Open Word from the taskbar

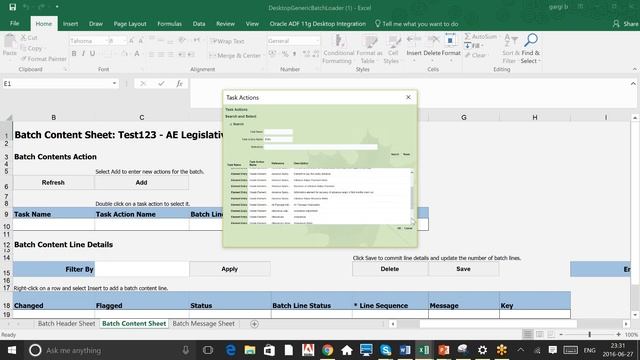click(x=405, y=350)
